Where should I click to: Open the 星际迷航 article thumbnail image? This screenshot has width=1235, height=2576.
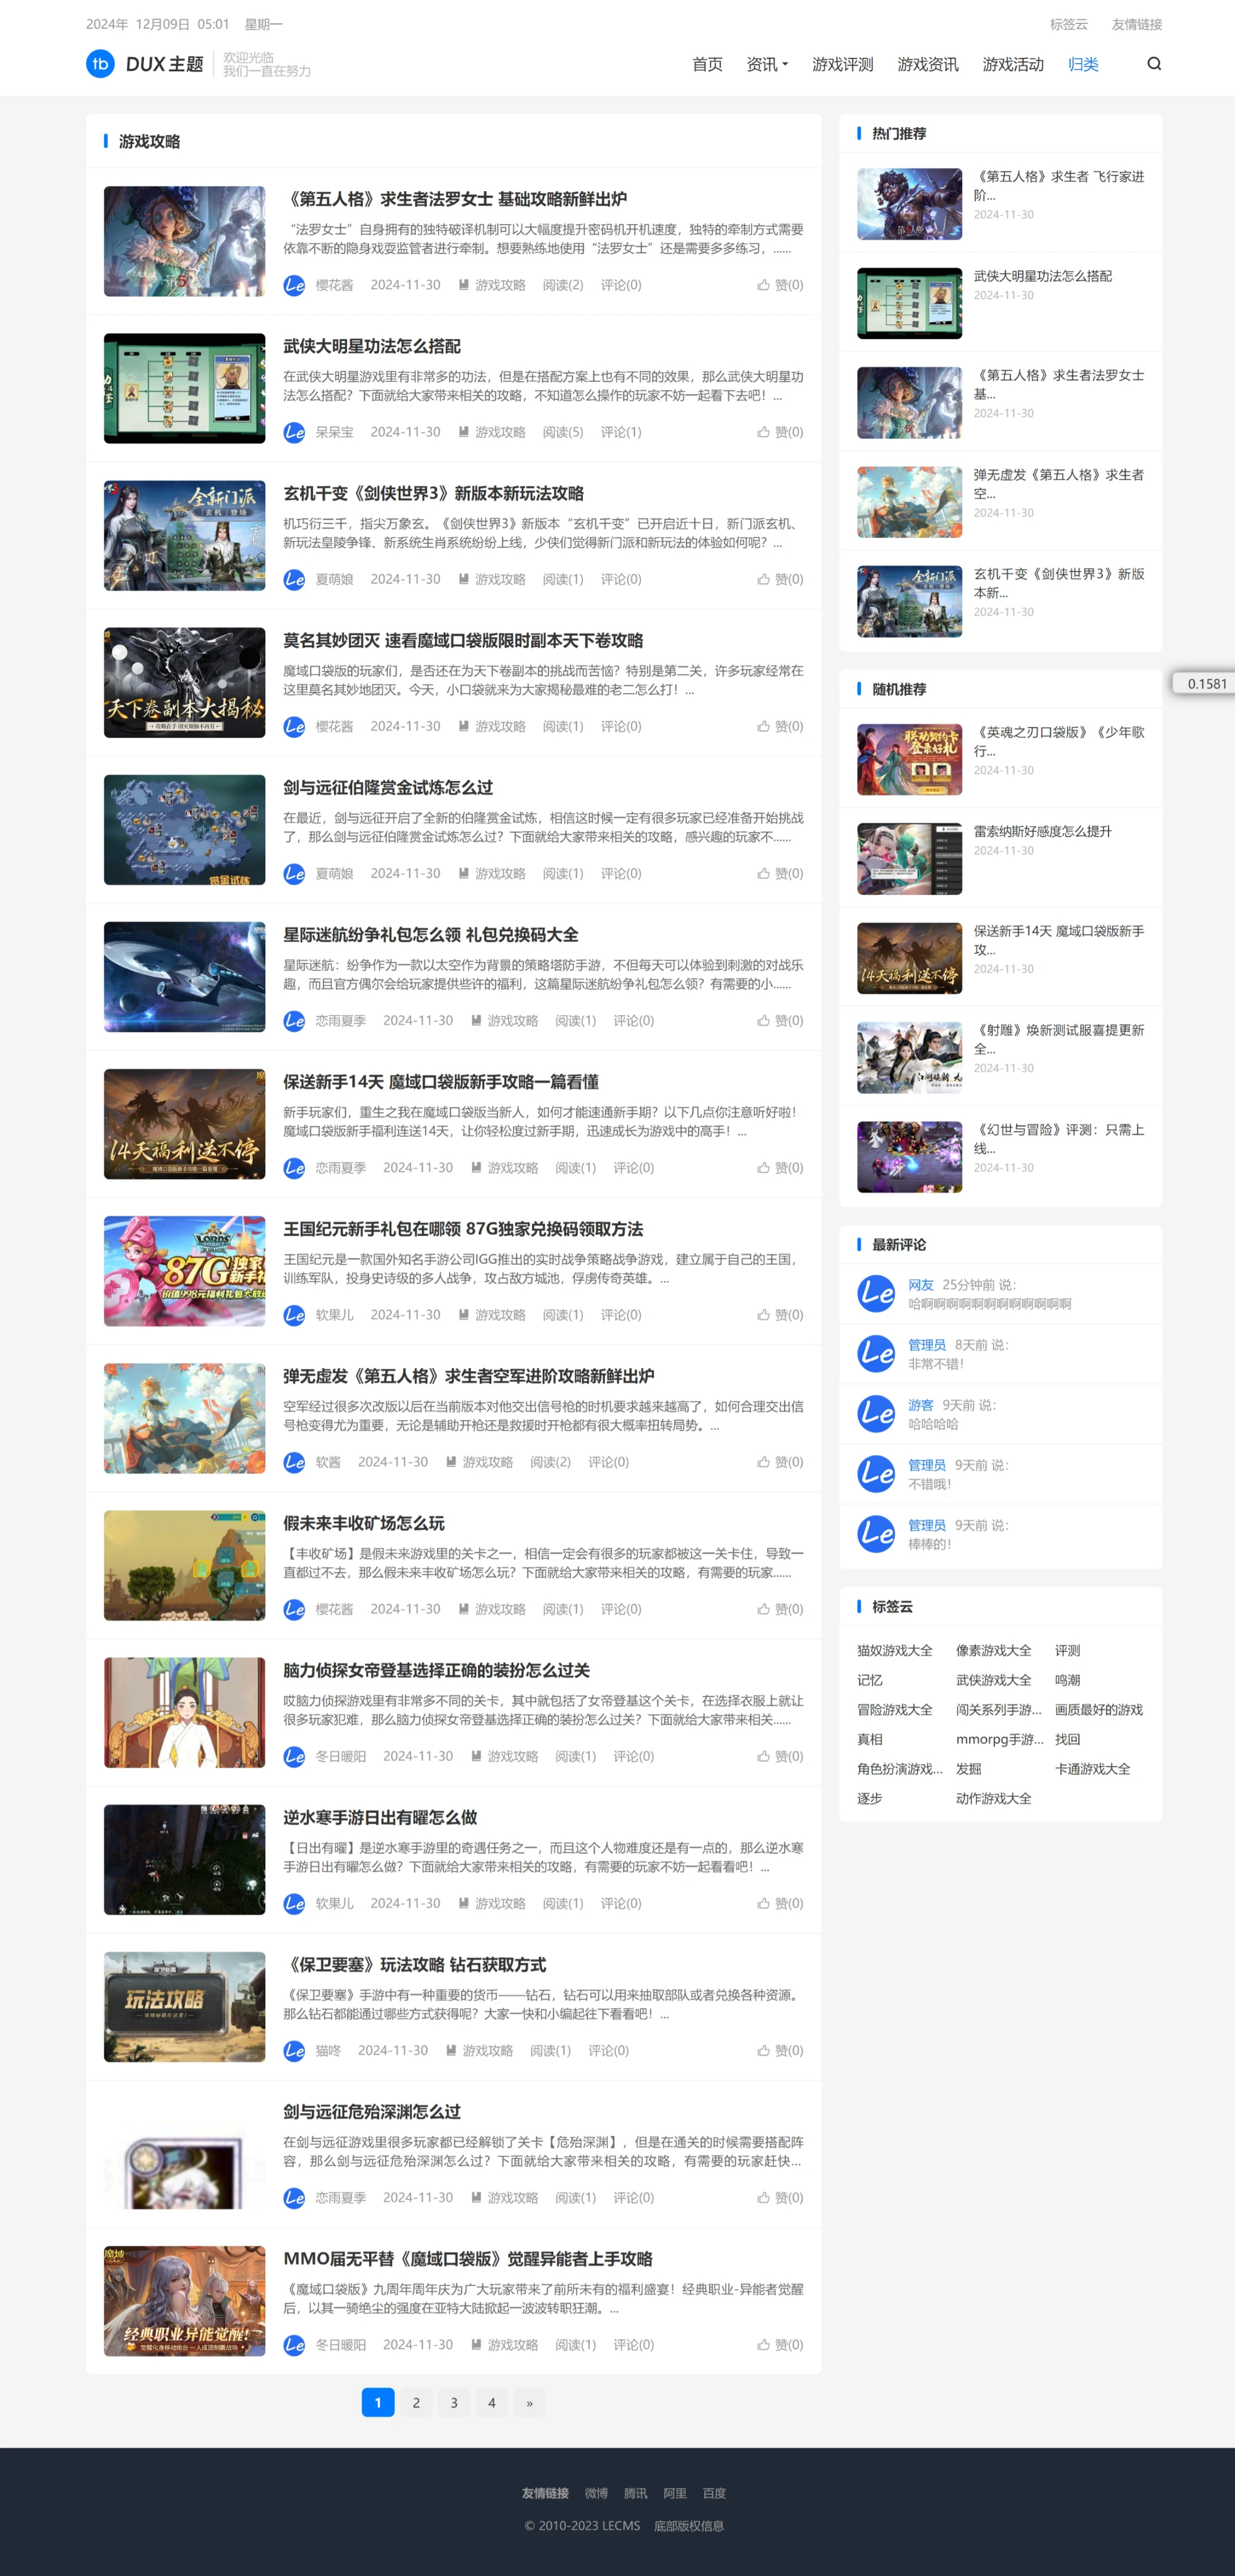(x=184, y=977)
